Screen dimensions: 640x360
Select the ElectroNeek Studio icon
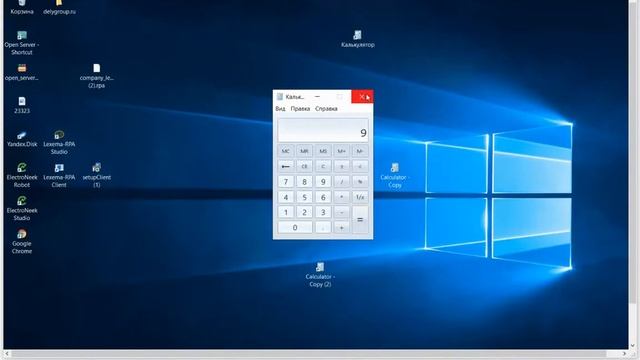coord(22,209)
